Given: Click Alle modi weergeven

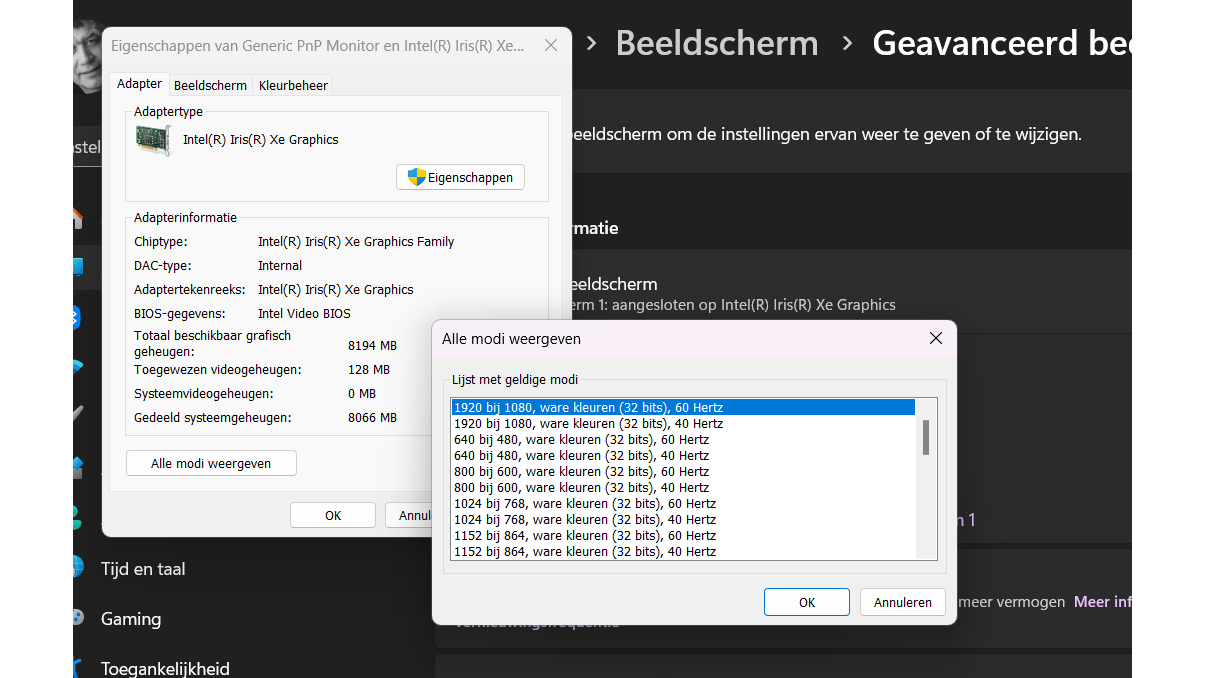Looking at the screenshot, I should click(x=210, y=463).
